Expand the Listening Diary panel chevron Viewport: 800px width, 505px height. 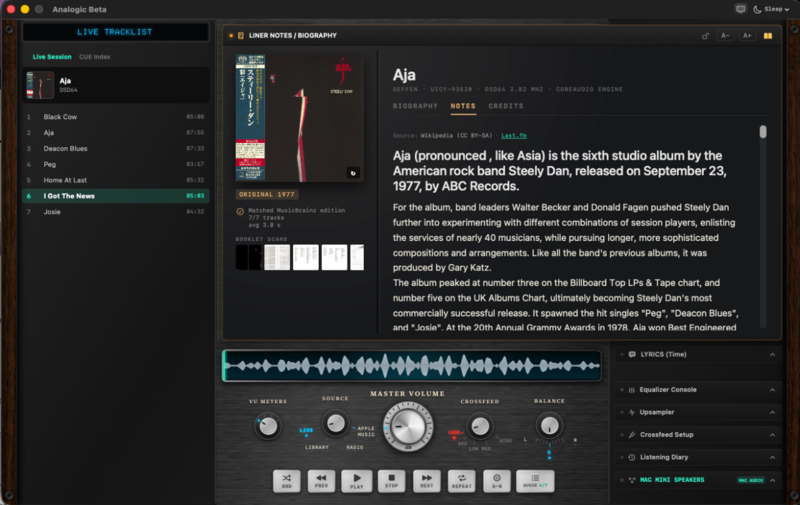[772, 458]
